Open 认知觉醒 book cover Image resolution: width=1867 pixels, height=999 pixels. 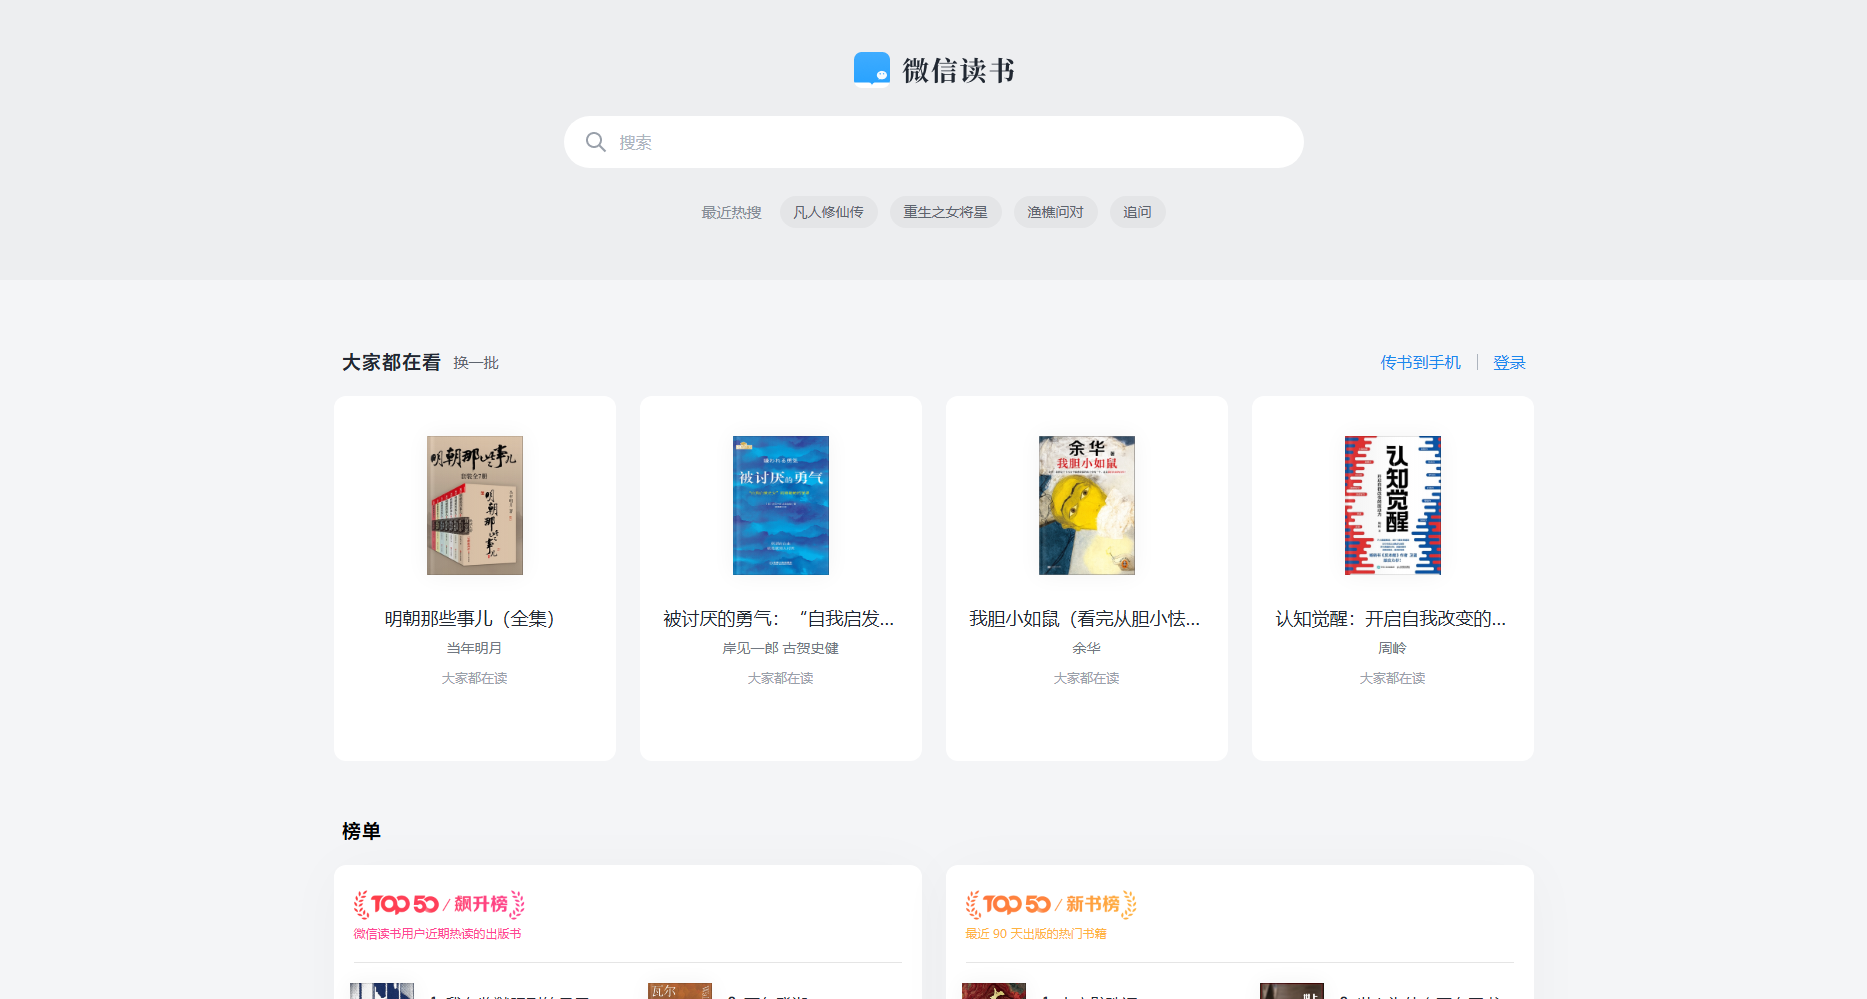tap(1393, 505)
